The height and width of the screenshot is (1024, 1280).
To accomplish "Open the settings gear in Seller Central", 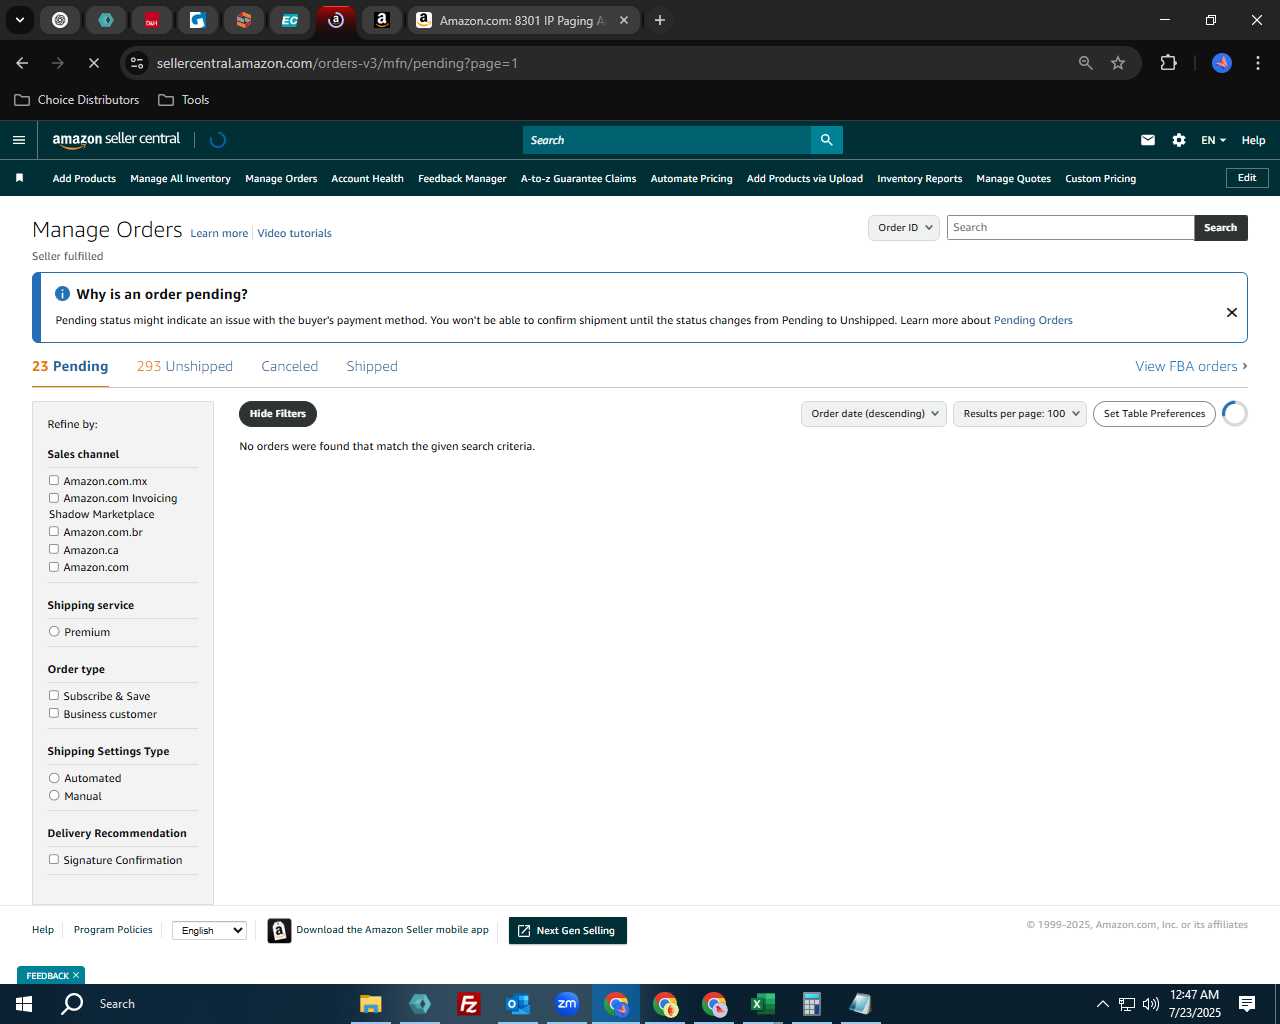I will click(x=1179, y=140).
